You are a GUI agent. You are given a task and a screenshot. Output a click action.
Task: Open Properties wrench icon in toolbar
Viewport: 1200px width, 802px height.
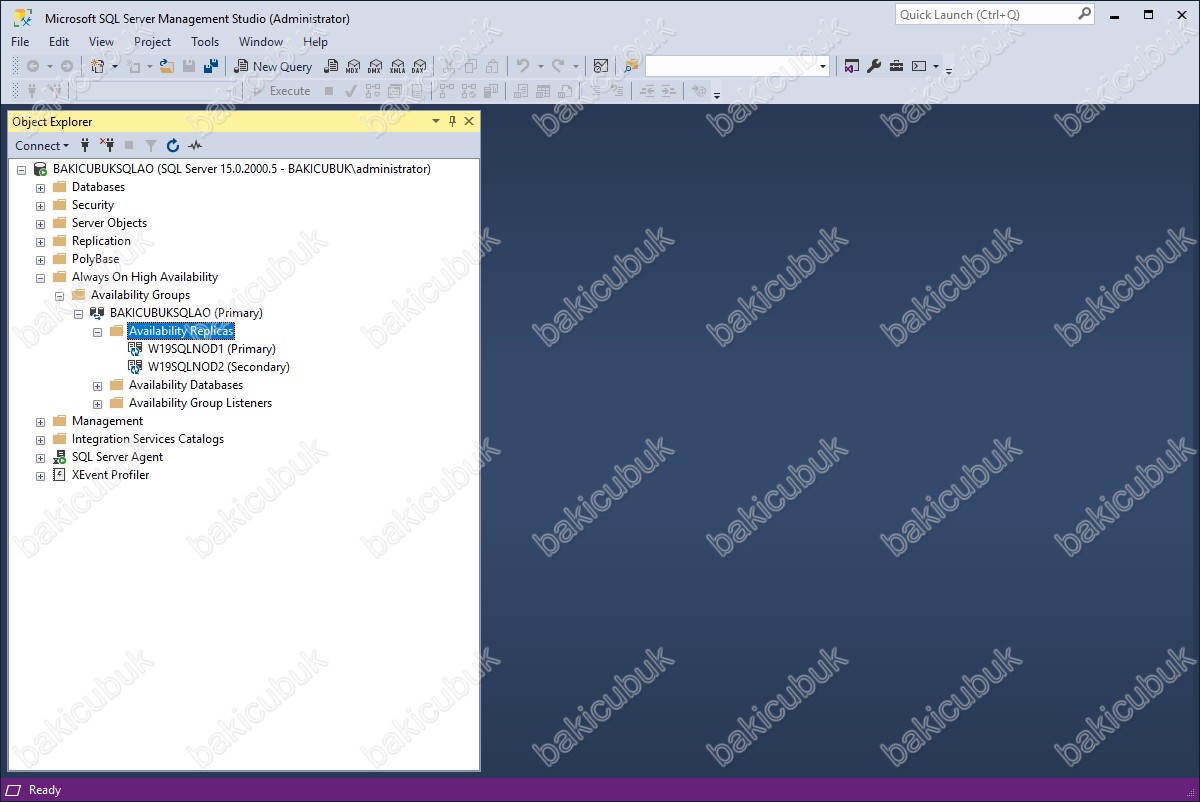coord(873,66)
